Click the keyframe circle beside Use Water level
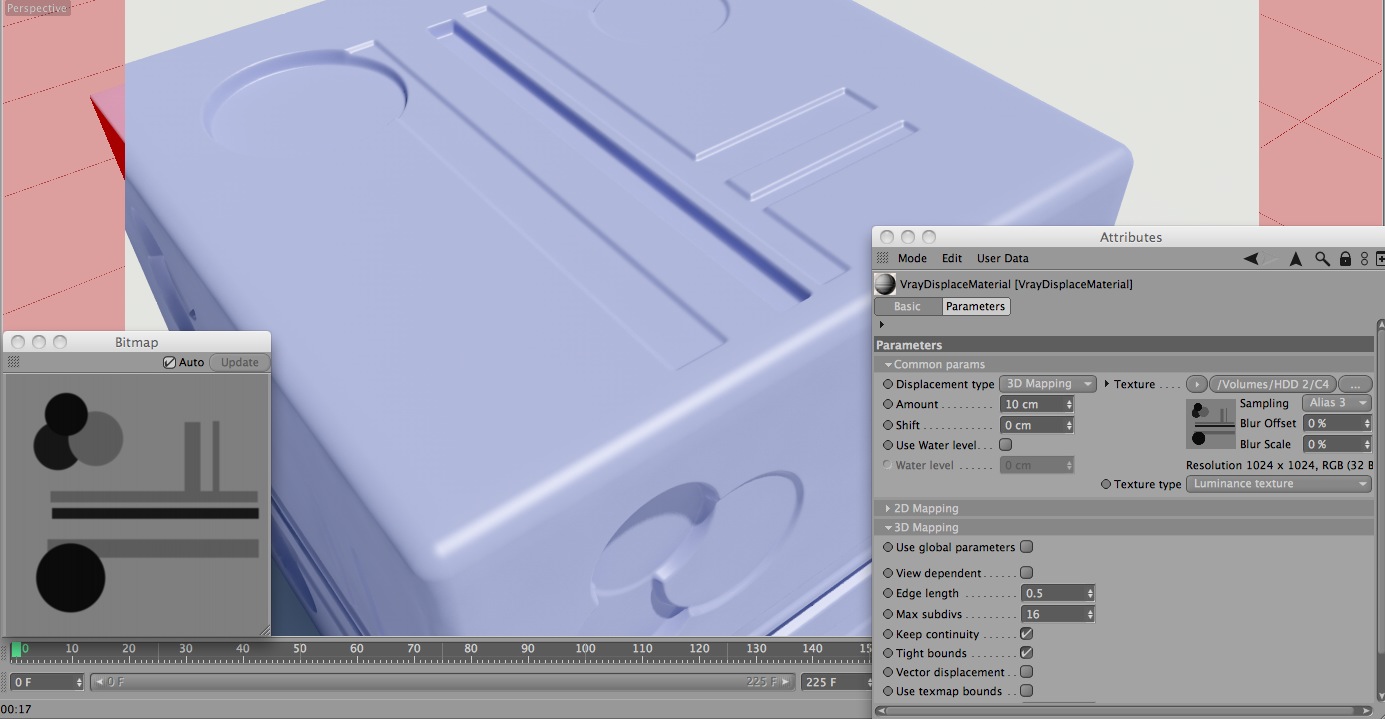This screenshot has height=719, width=1385. 888,445
